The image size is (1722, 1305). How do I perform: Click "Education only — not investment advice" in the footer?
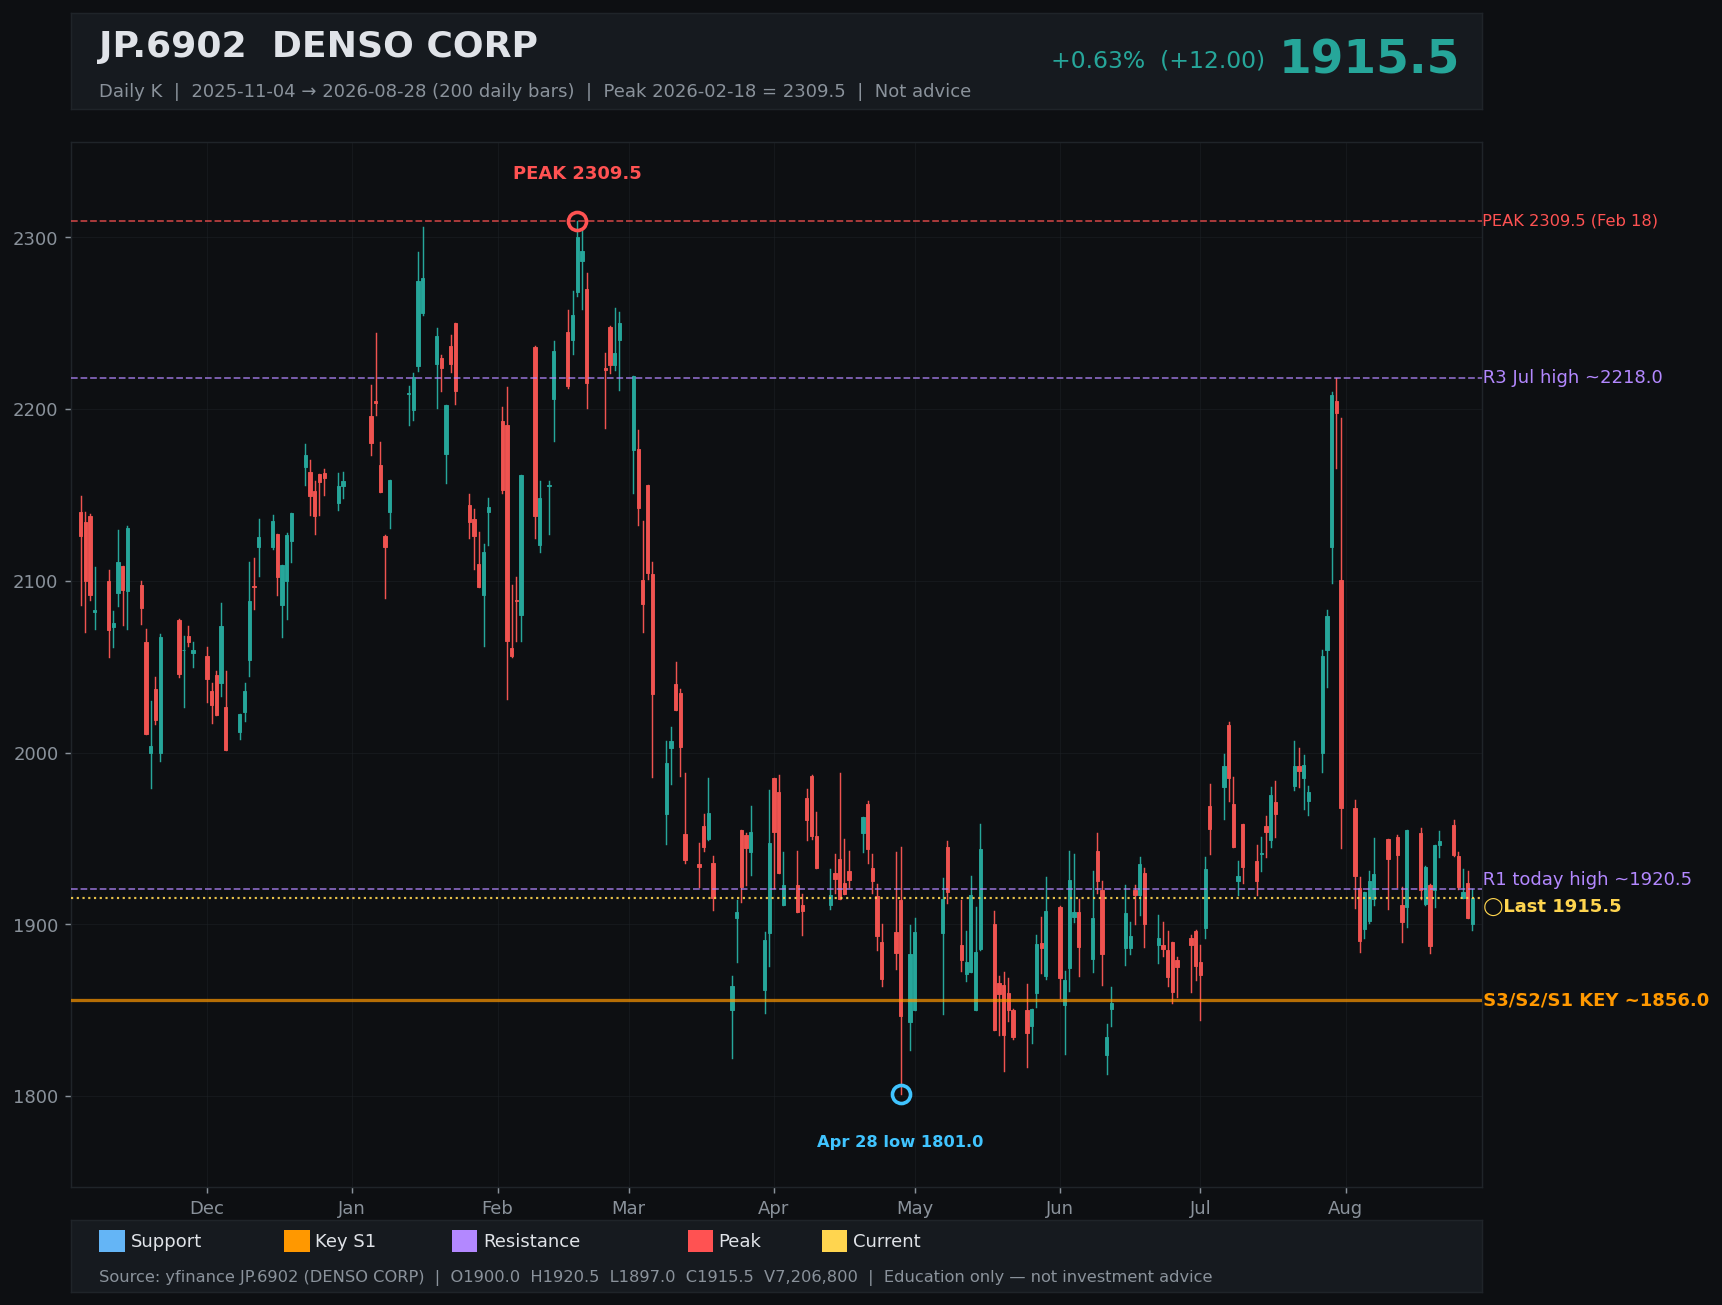pos(1048,1277)
